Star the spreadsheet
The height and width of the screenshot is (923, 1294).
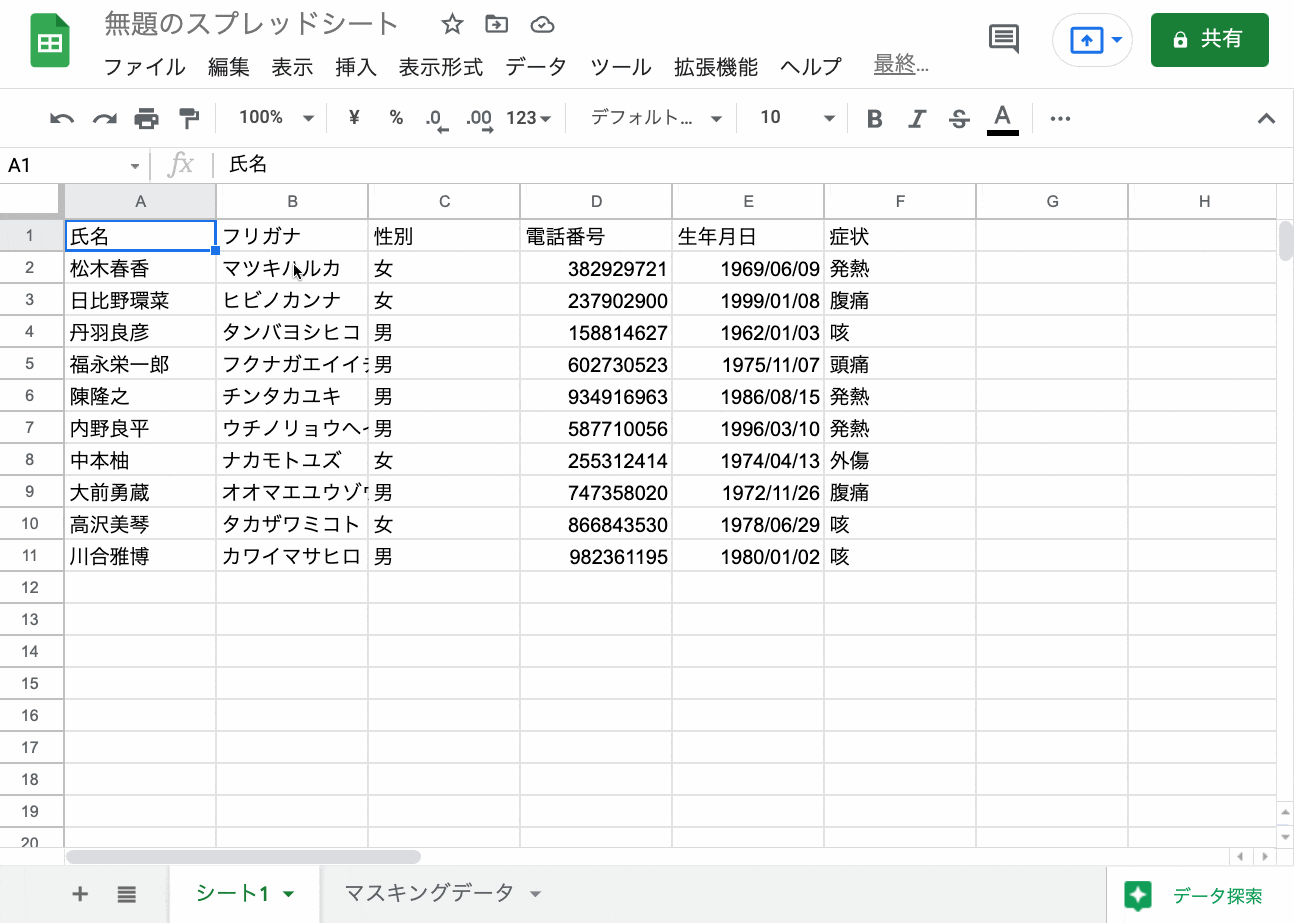tap(451, 23)
